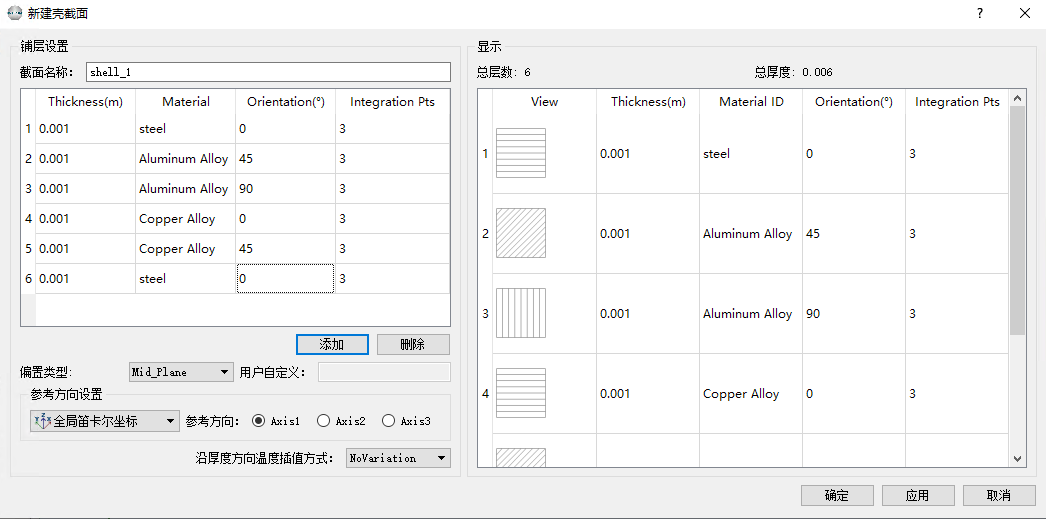Click the Thickness(m) header in layup table

(x=85, y=101)
